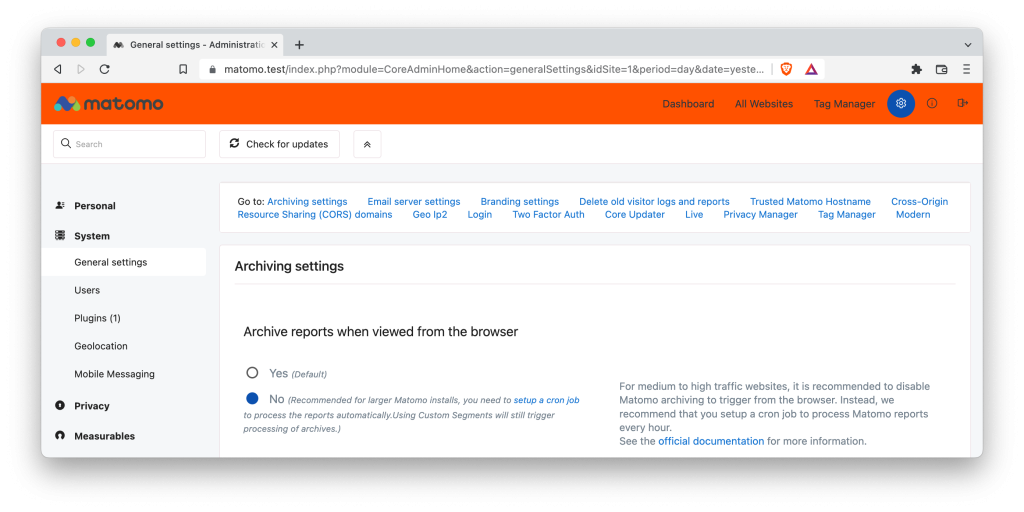Open Geolocation in the System sidebar

[101, 346]
